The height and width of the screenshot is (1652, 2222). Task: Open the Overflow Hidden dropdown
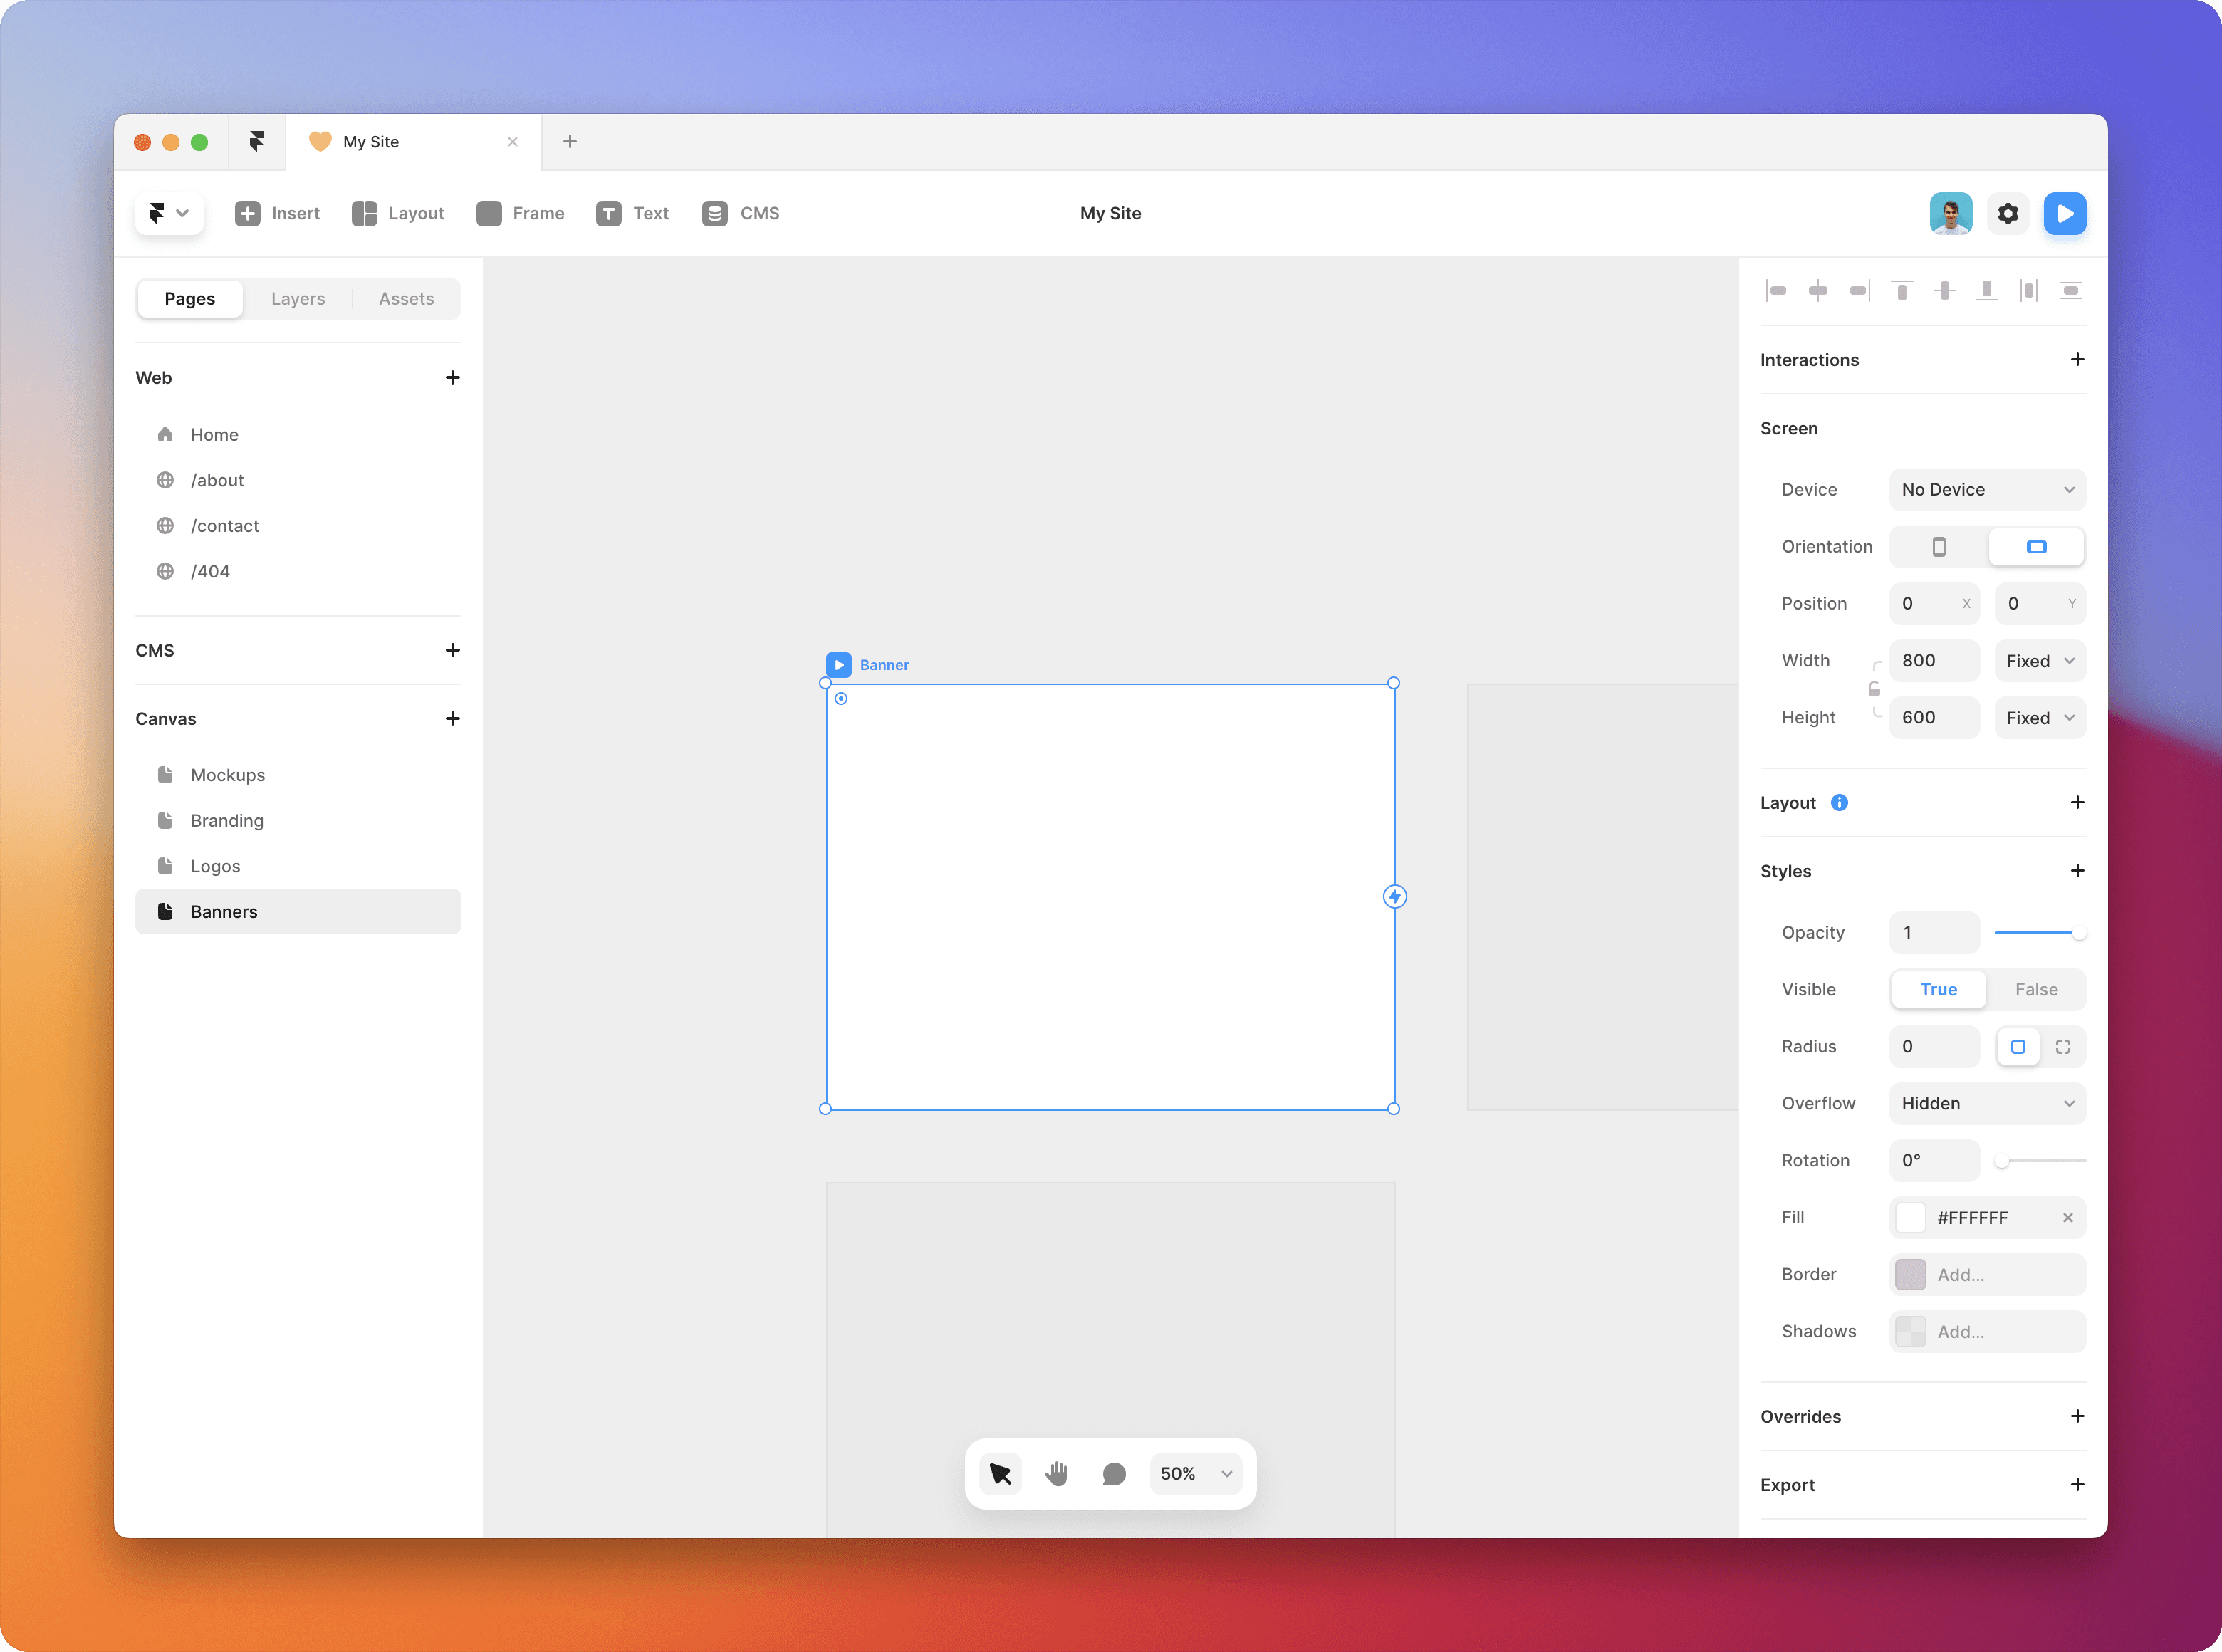[x=1986, y=1103]
